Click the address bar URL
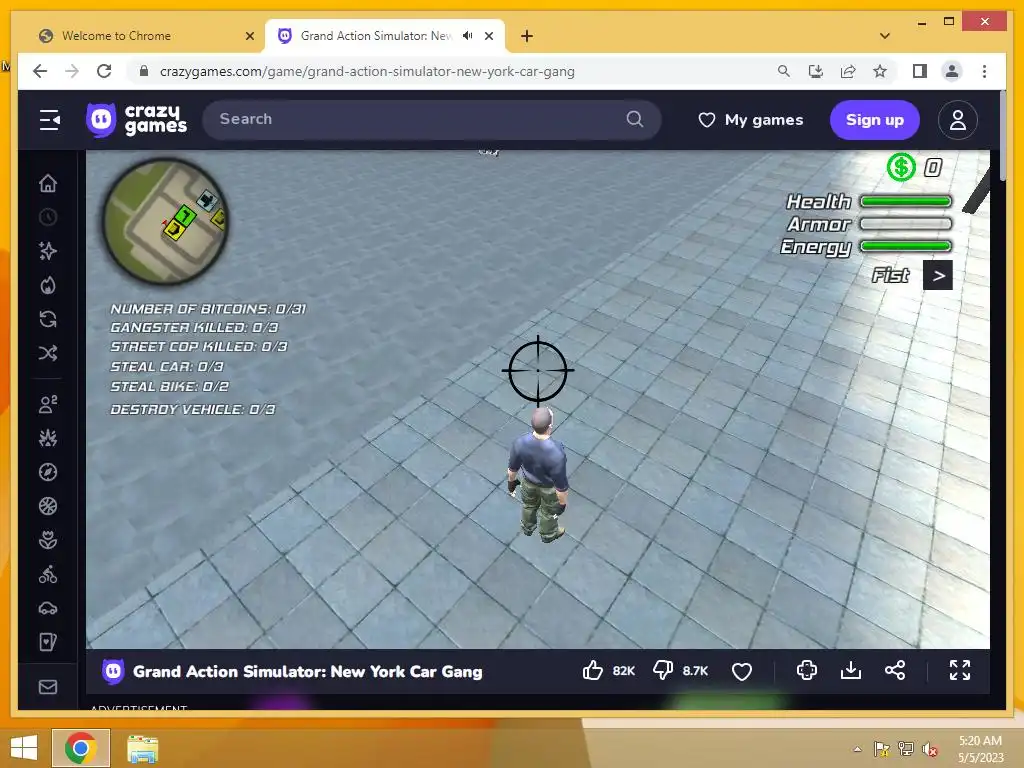Viewport: 1024px width, 768px height. click(367, 72)
